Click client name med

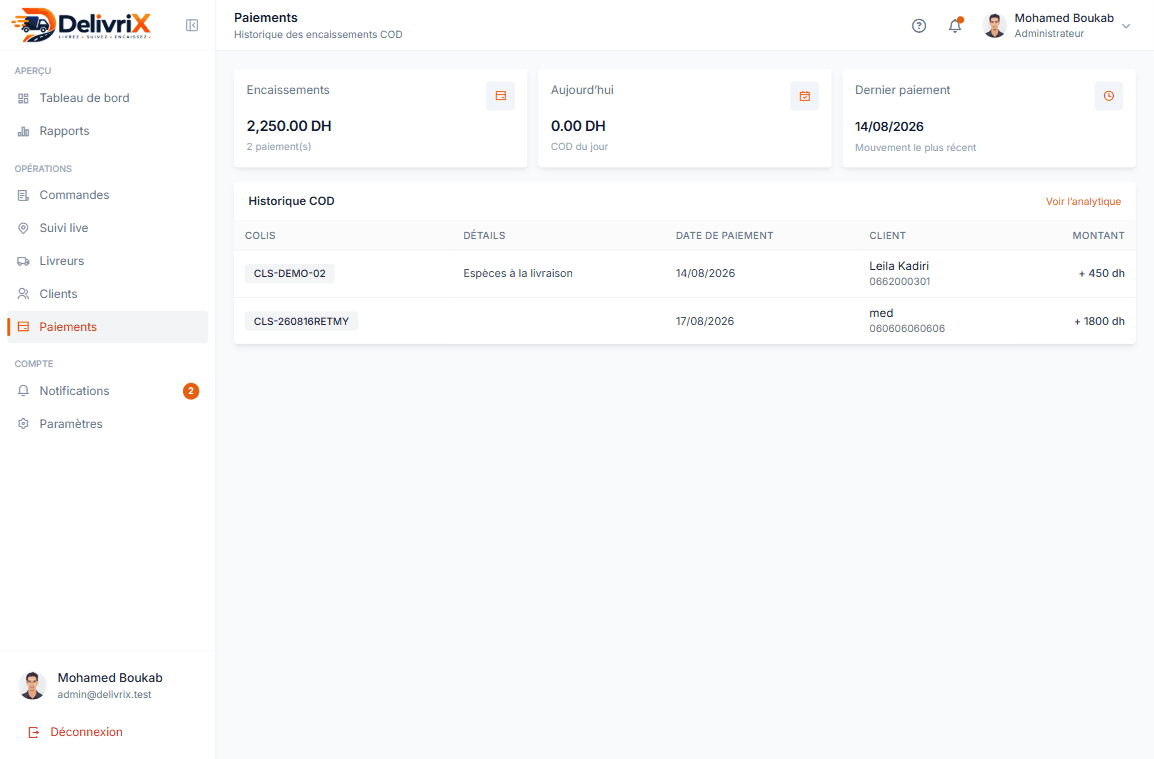(x=881, y=313)
